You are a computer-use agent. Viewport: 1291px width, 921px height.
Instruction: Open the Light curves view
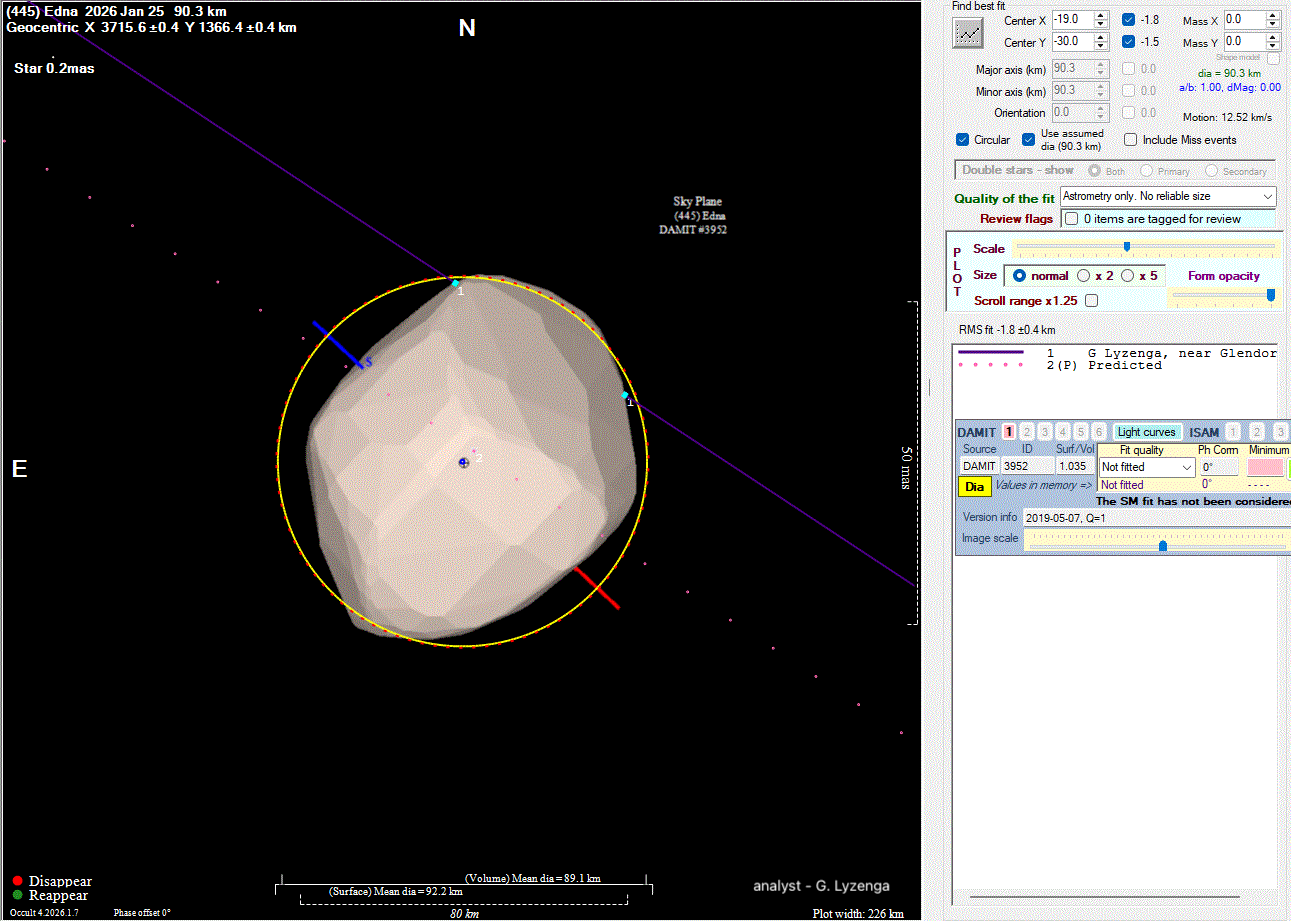(1146, 432)
